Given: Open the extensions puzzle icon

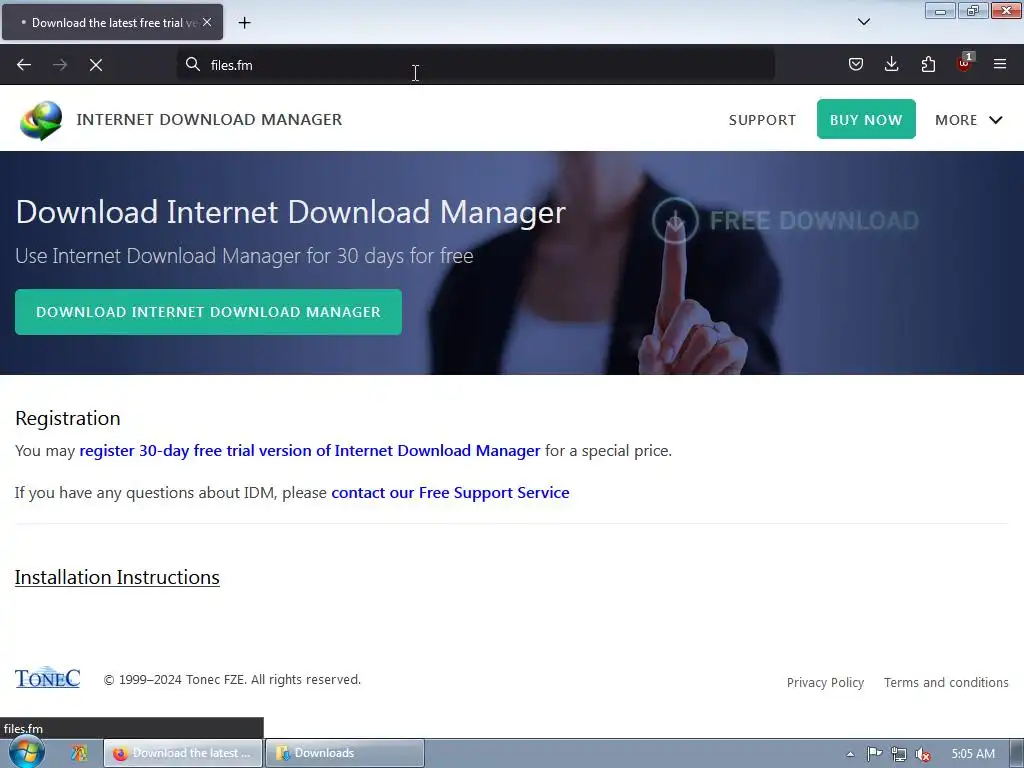Looking at the screenshot, I should [x=928, y=64].
